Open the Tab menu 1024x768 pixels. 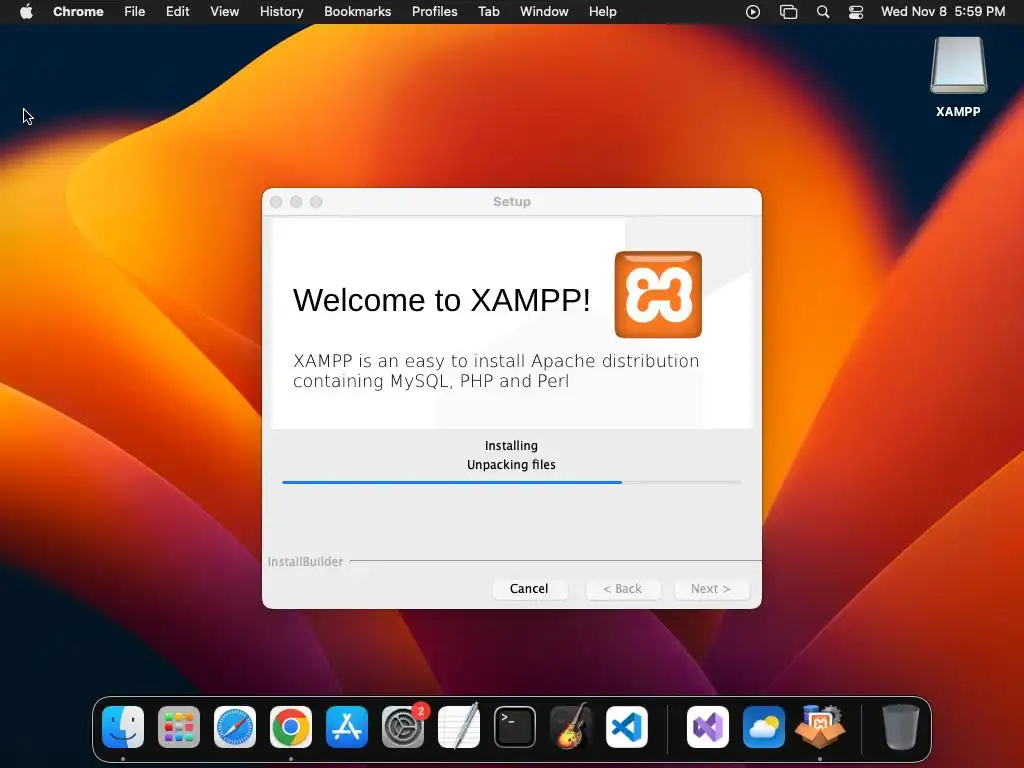[x=488, y=12]
